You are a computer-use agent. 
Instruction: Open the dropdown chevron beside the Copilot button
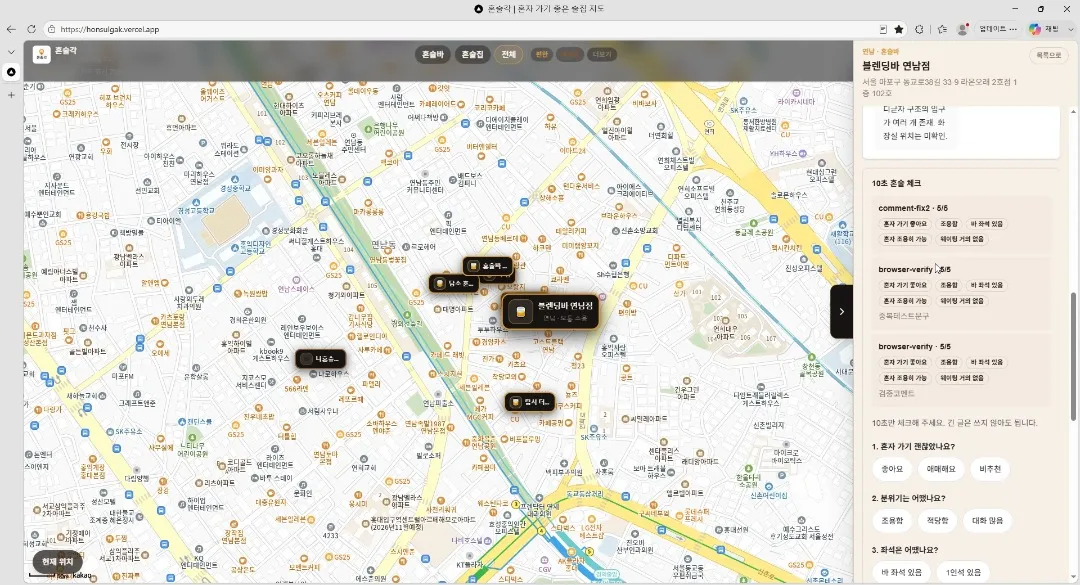click(x=1070, y=29)
